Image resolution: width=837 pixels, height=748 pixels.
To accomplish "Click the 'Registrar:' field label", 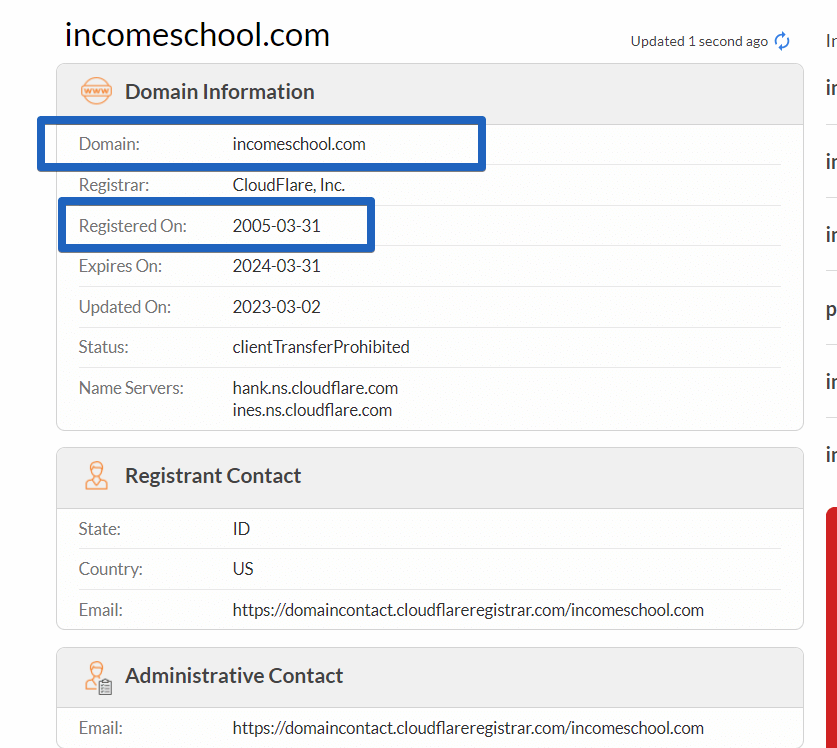I will 114,185.
